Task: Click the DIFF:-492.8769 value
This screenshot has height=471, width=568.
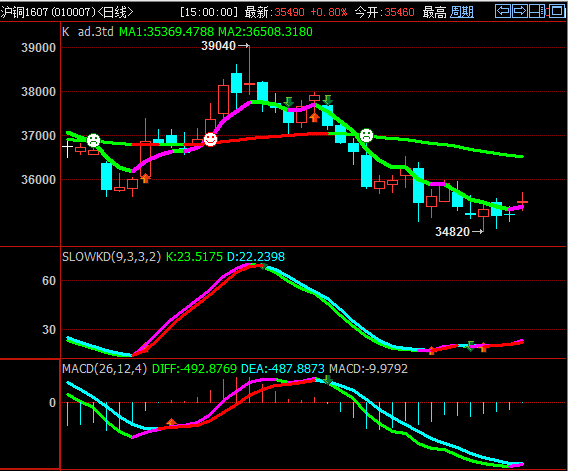Action: coord(194,369)
